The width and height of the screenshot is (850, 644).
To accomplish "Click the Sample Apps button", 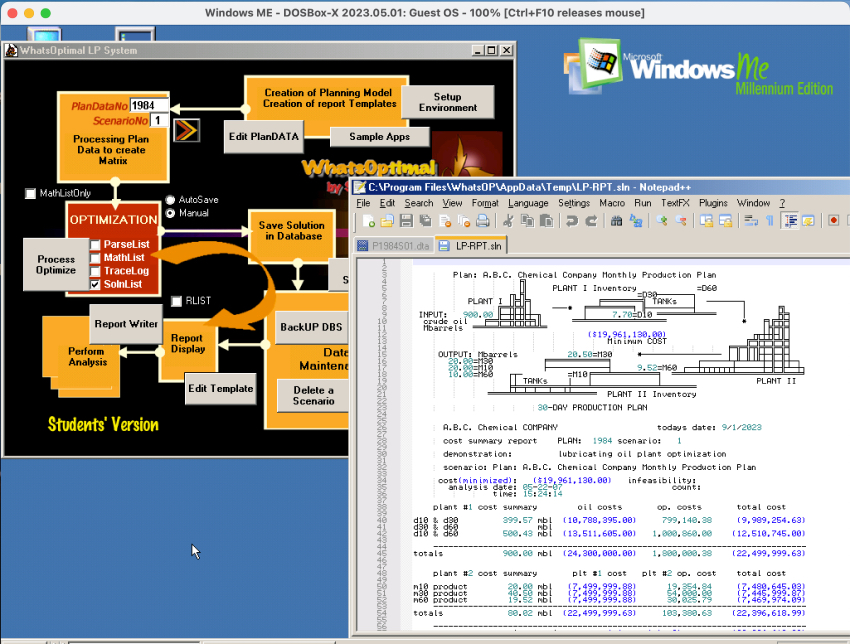I will pos(379,137).
